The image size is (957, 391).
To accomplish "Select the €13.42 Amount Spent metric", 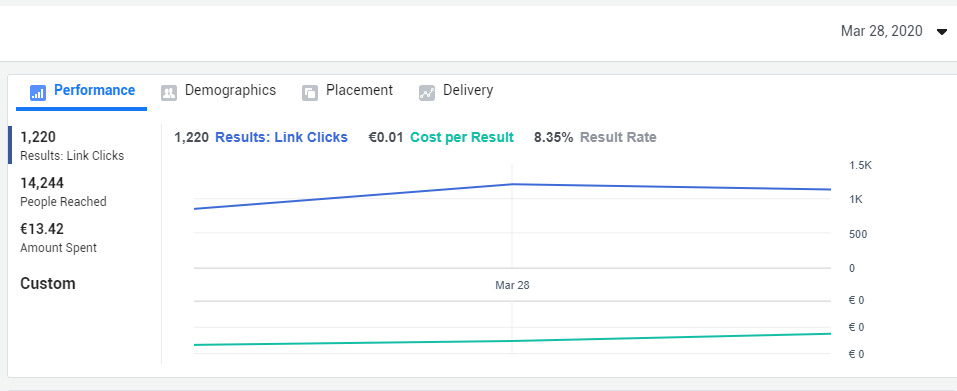I will 59,238.
